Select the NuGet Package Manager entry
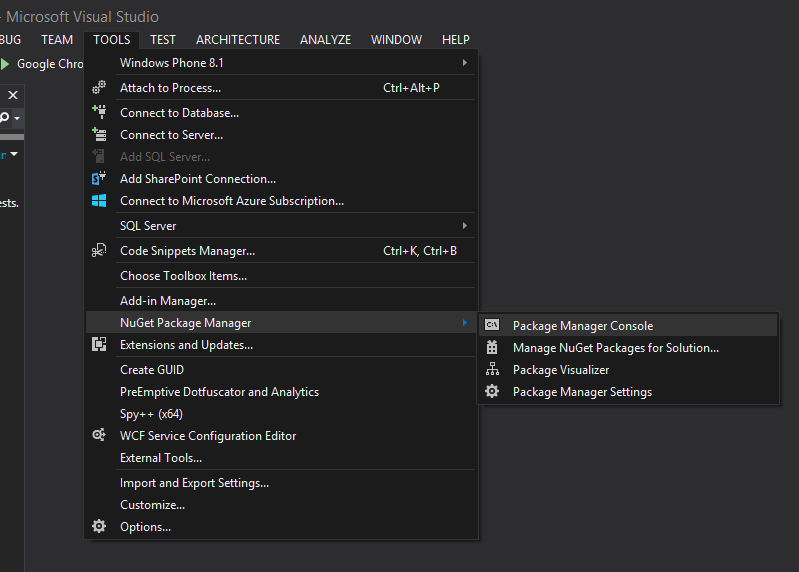This screenshot has height=572, width=799. click(281, 322)
